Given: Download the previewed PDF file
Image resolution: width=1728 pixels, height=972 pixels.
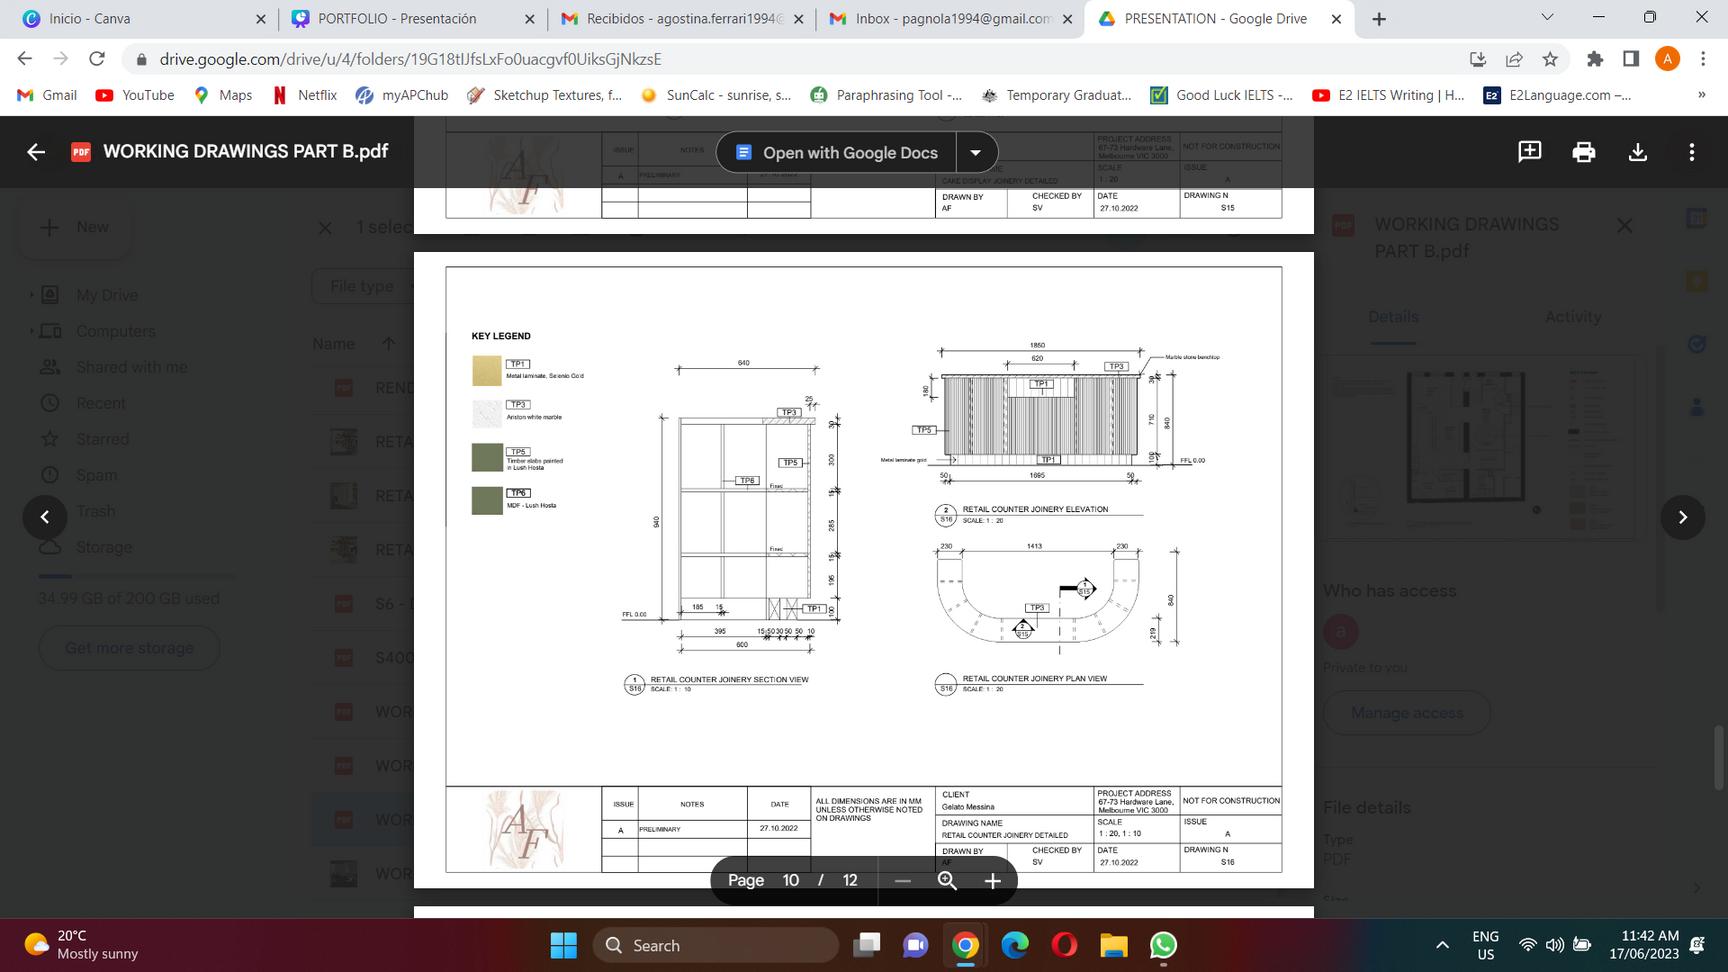Looking at the screenshot, I should coord(1637,152).
